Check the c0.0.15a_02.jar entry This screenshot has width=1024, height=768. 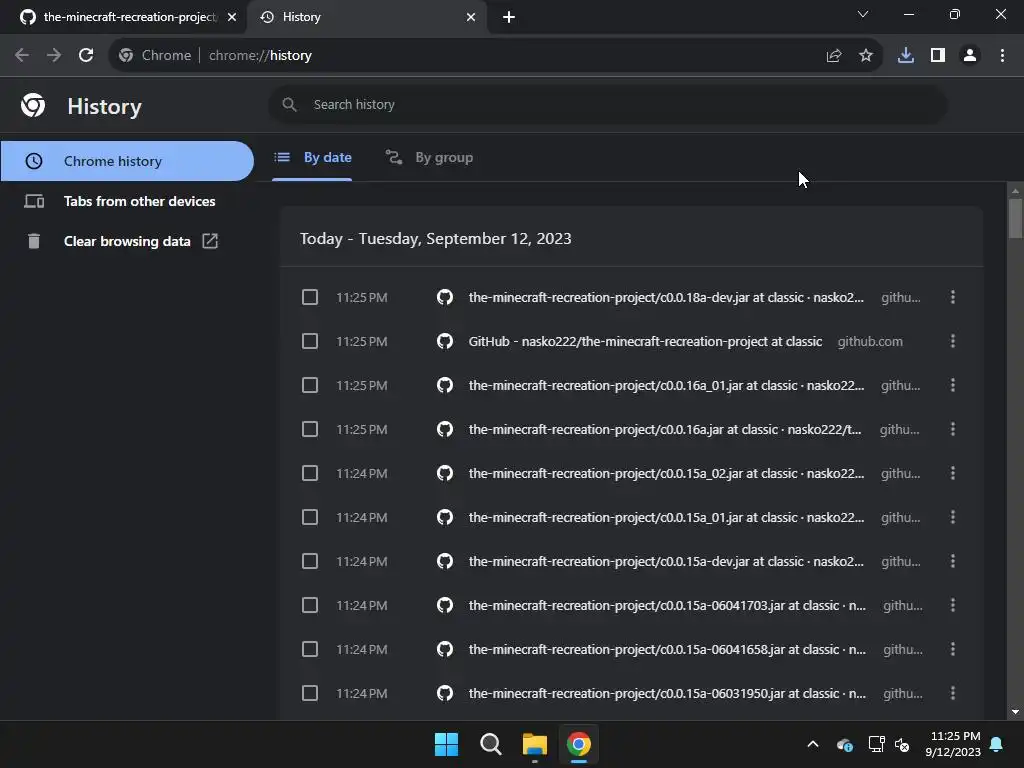310,473
